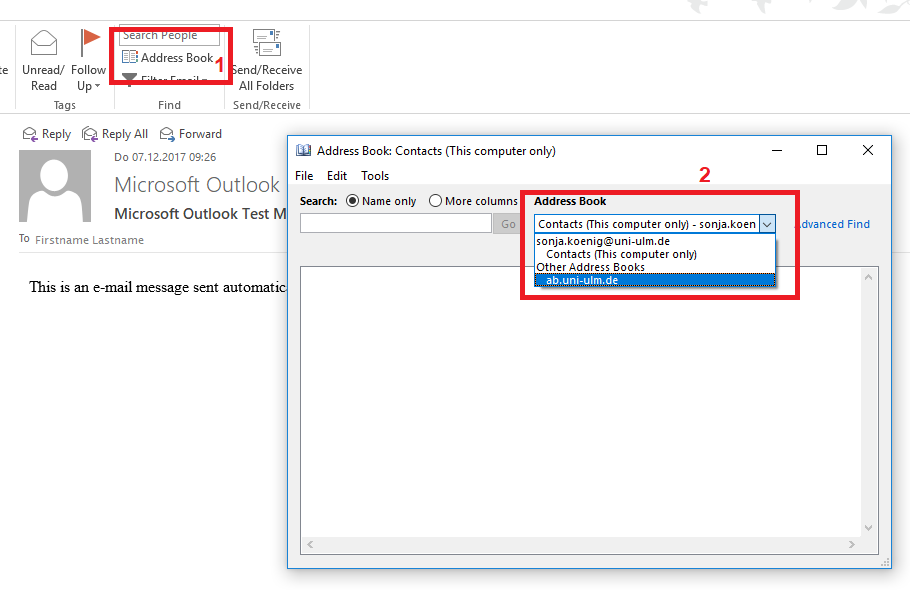The width and height of the screenshot is (910, 590).
Task: Close the Address Book window
Action: pyautogui.click(x=868, y=150)
